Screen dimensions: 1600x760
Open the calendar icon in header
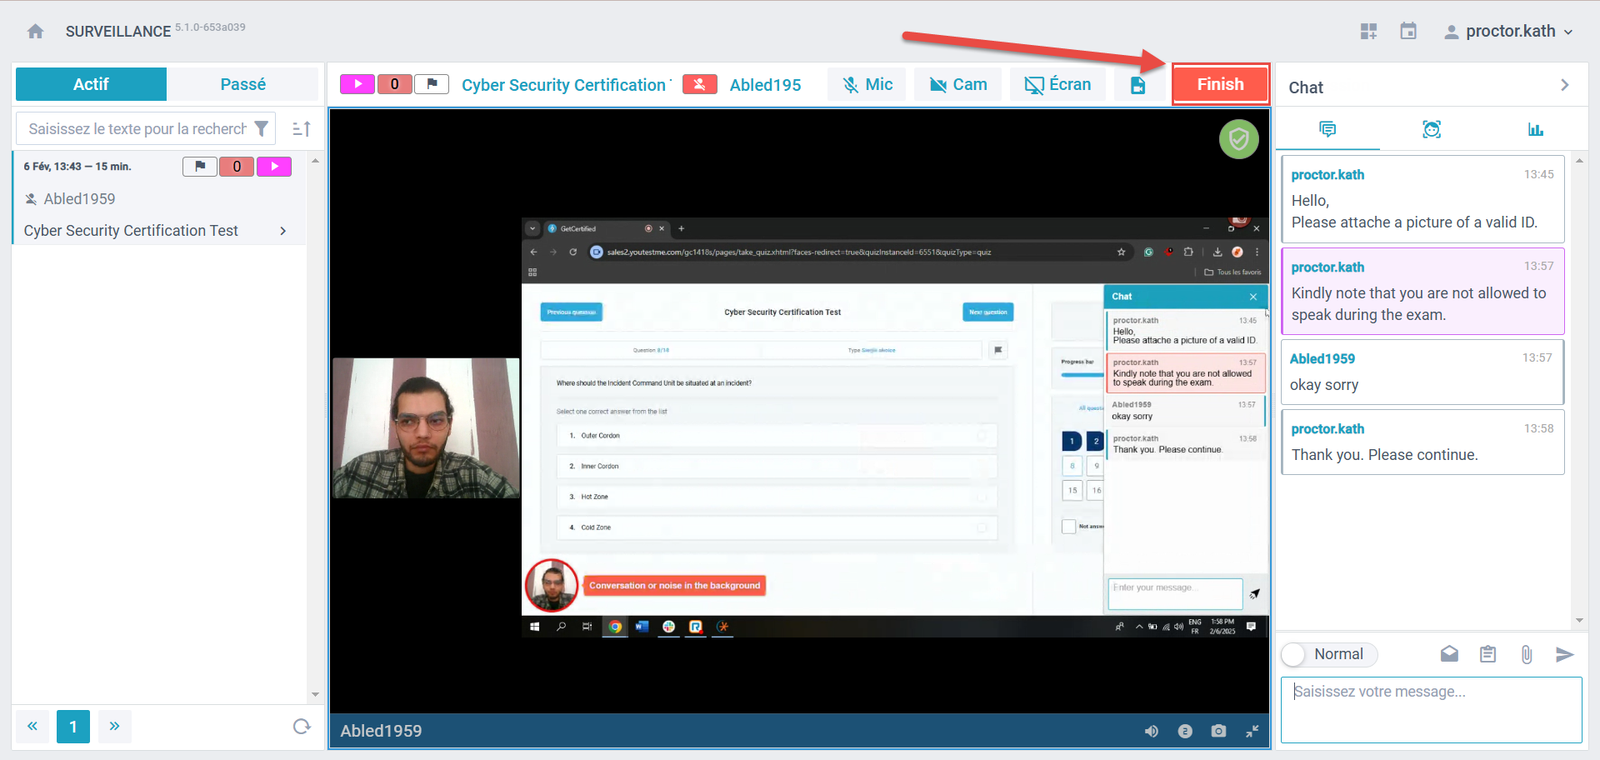[x=1408, y=31]
